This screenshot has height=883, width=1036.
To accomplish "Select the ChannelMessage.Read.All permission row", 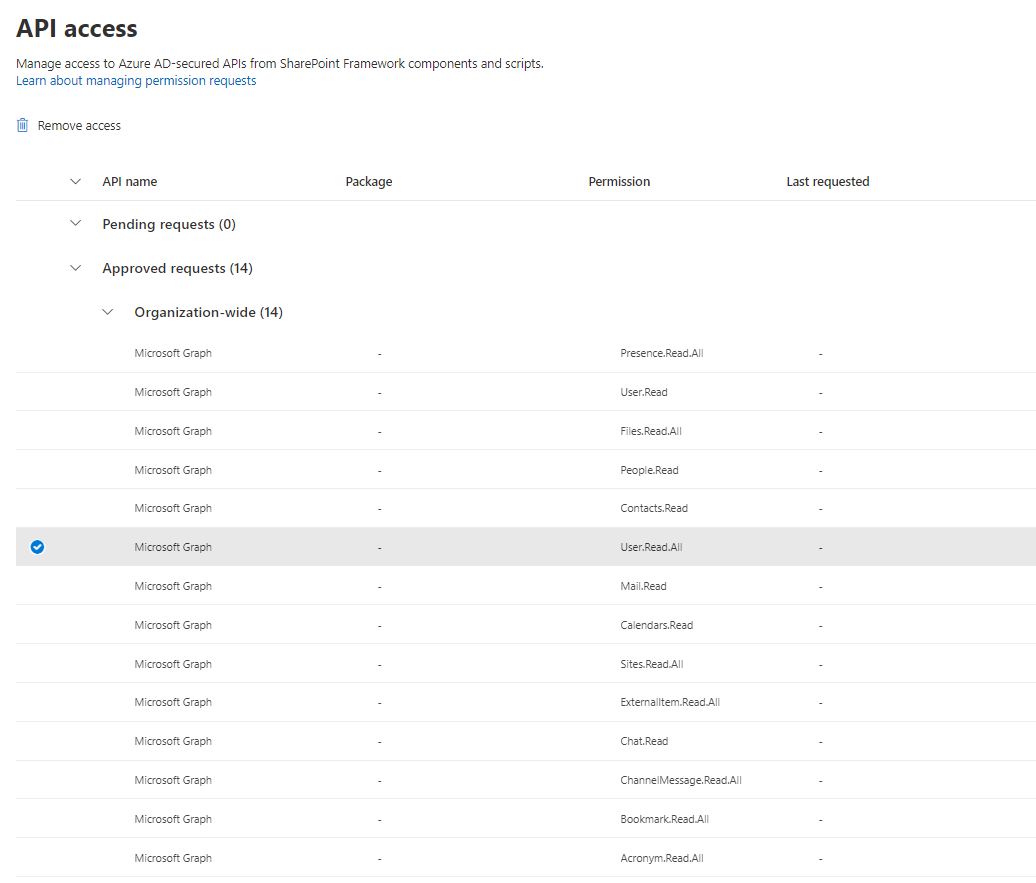I will tap(526, 781).
